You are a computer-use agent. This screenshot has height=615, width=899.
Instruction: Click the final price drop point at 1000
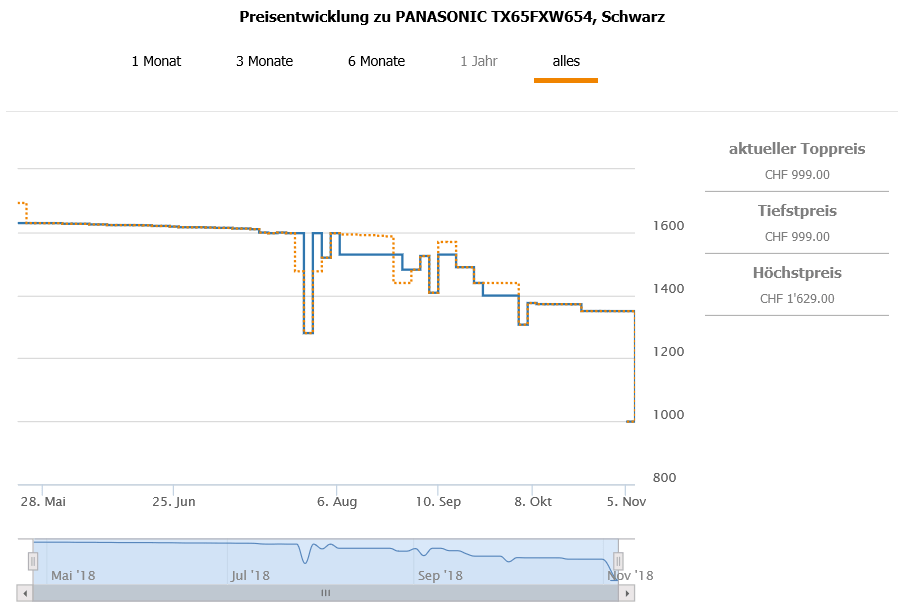click(x=631, y=421)
